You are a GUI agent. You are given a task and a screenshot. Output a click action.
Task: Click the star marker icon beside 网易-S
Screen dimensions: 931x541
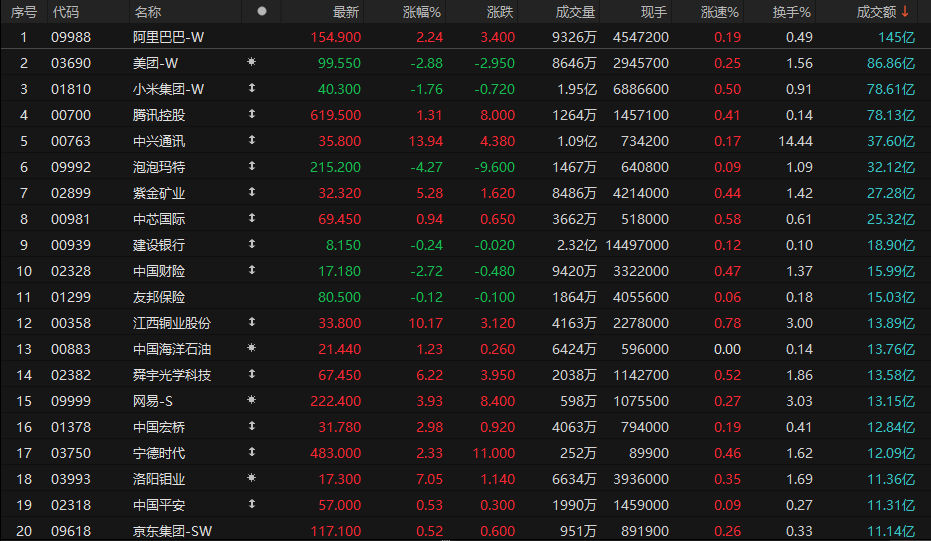(252, 400)
